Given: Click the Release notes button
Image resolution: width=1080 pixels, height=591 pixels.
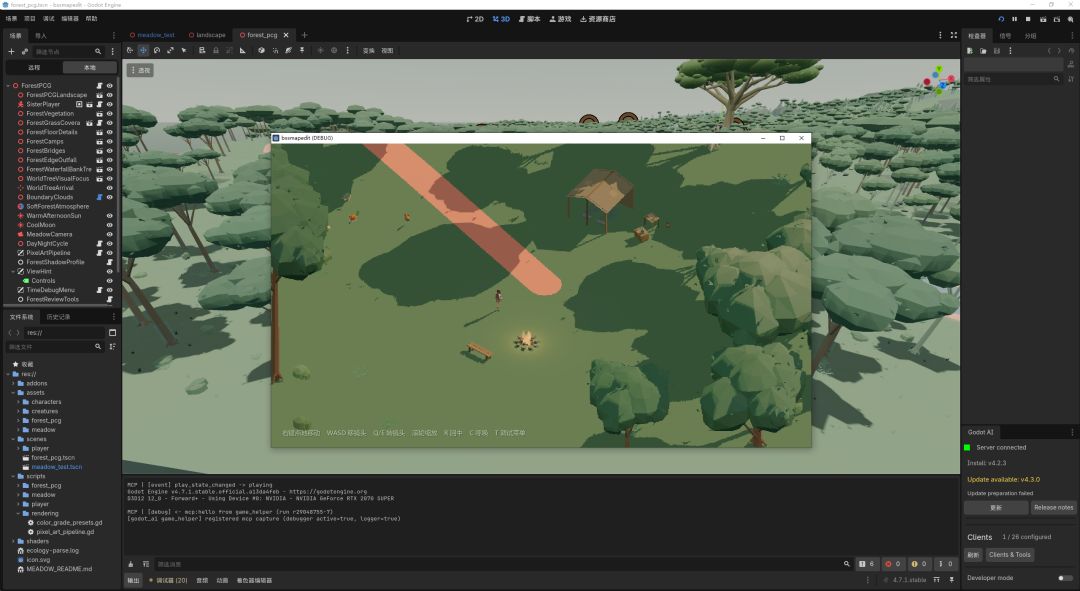Looking at the screenshot, I should (1053, 508).
